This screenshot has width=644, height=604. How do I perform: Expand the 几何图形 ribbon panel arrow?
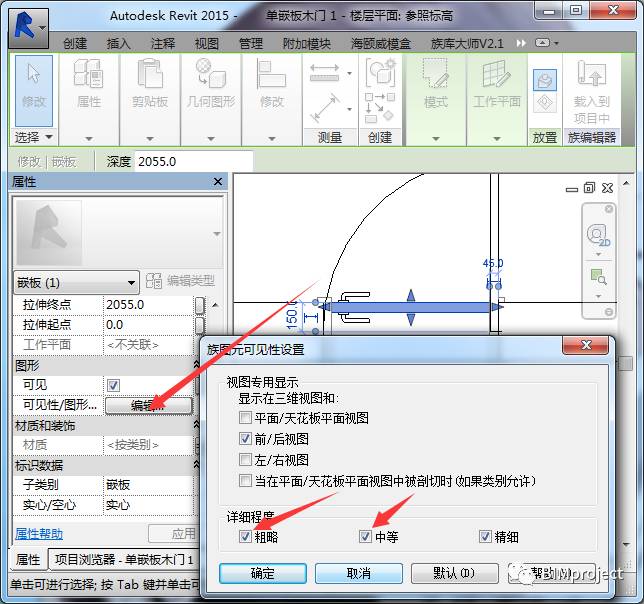211,139
